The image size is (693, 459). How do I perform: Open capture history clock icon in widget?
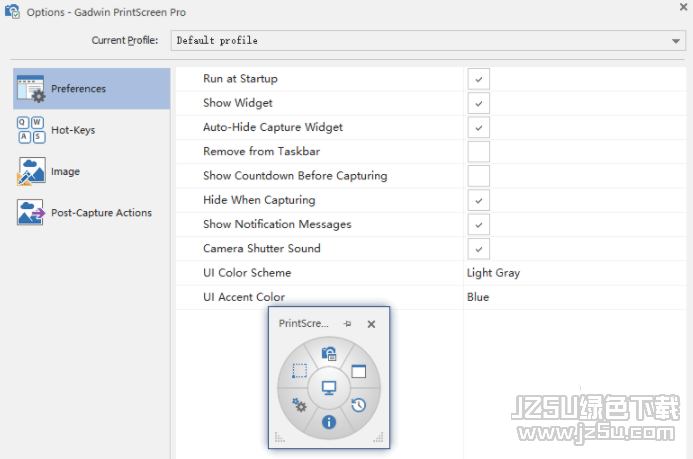tap(358, 405)
